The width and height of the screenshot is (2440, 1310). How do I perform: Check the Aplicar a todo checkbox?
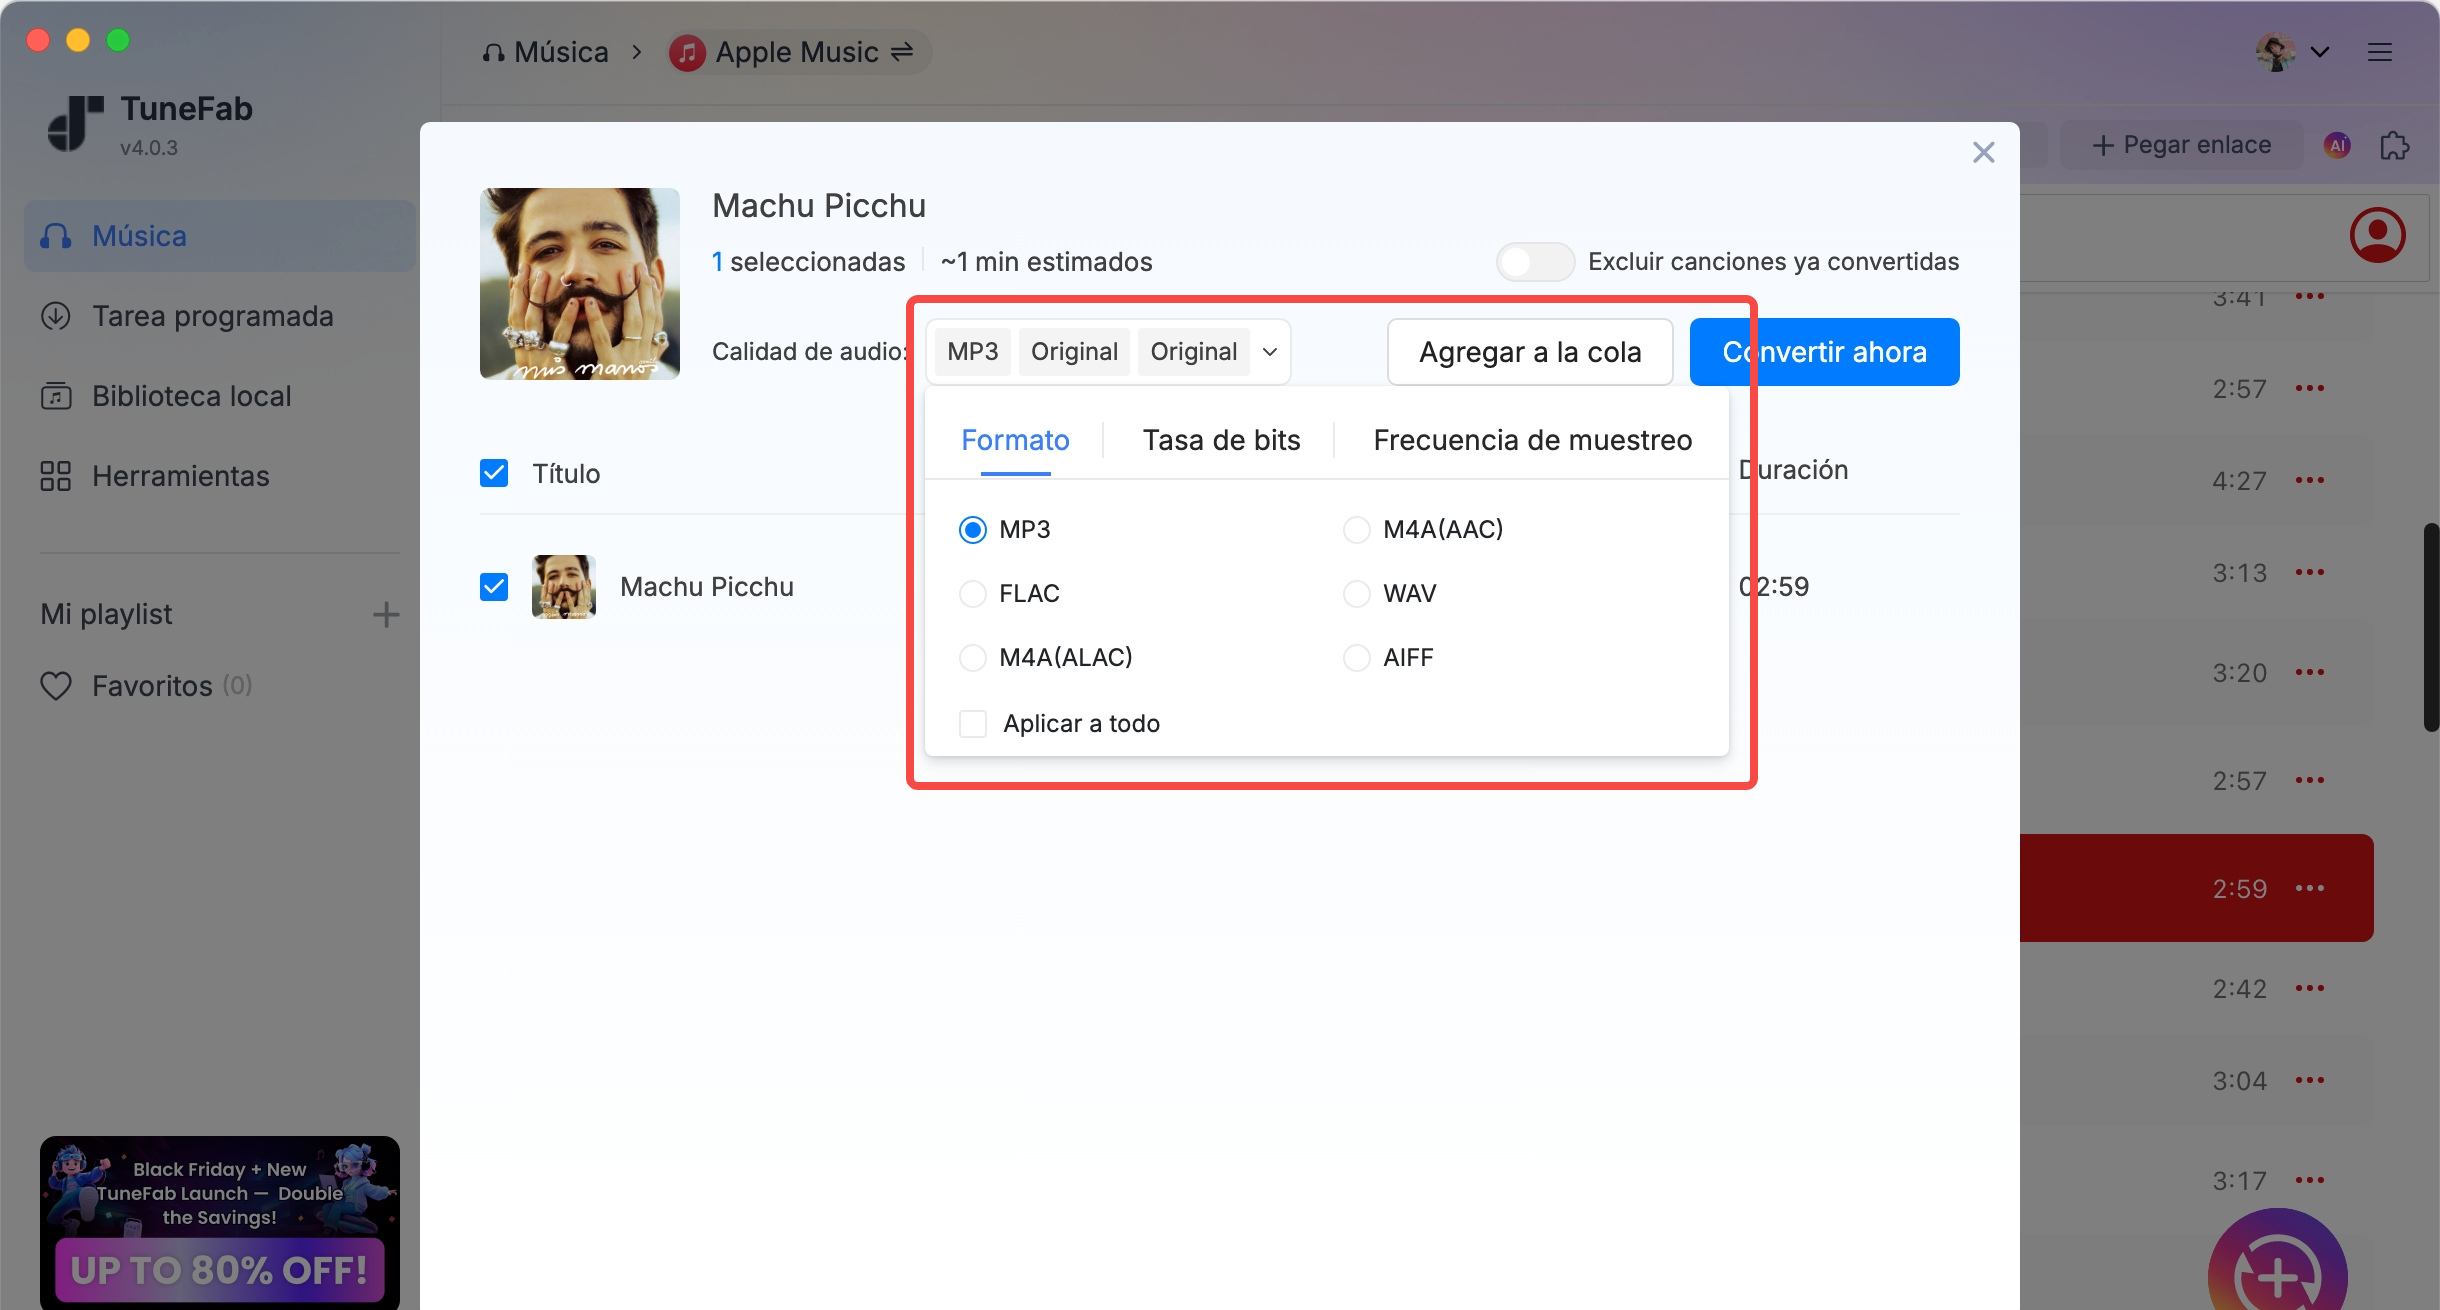(x=973, y=724)
